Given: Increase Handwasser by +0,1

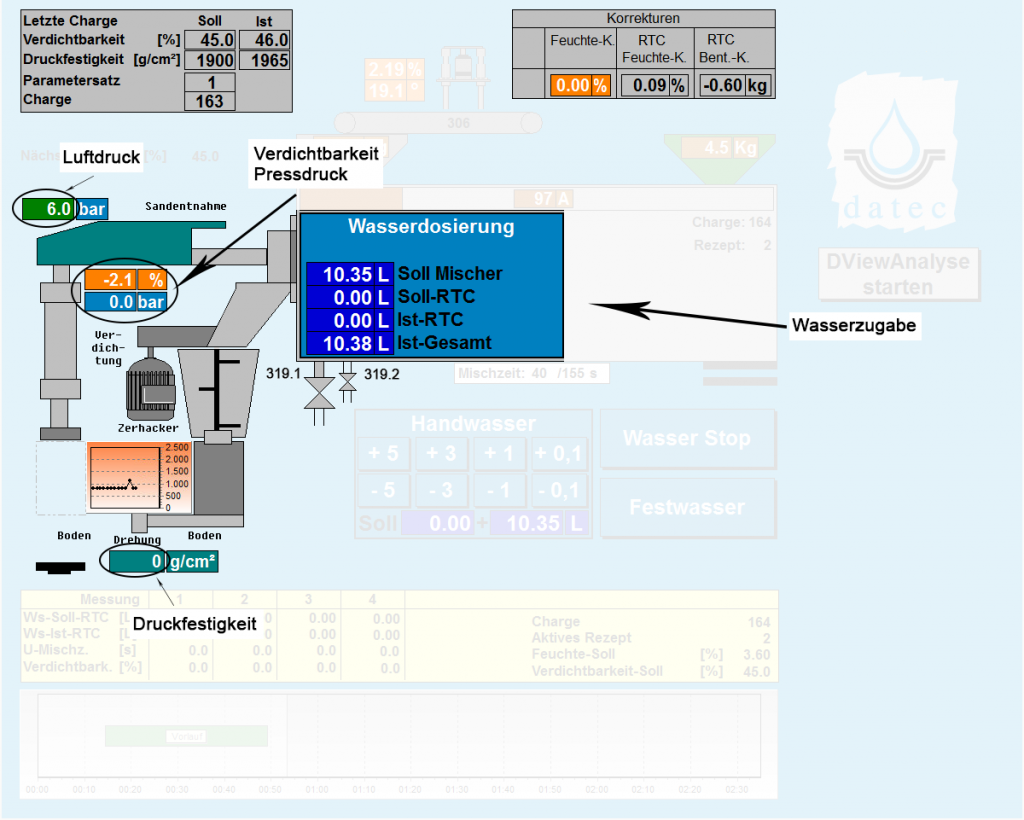Looking at the screenshot, I should (x=558, y=453).
